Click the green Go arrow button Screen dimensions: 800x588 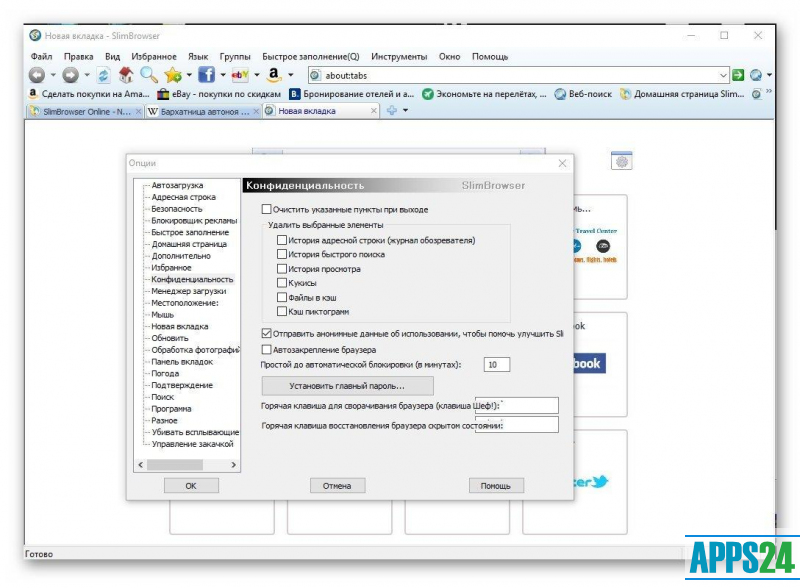[x=739, y=75]
